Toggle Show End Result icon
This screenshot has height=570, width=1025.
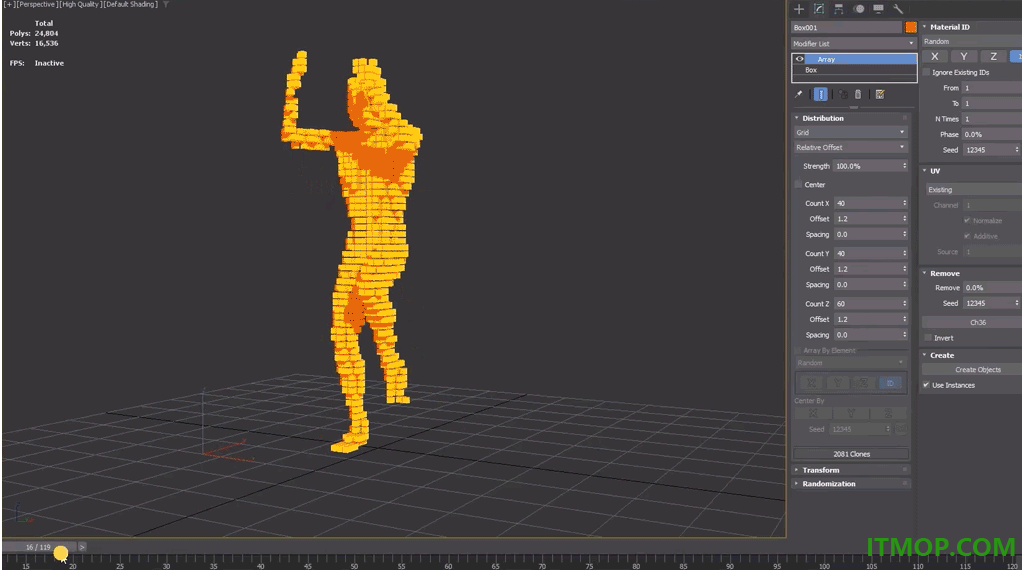[822, 94]
